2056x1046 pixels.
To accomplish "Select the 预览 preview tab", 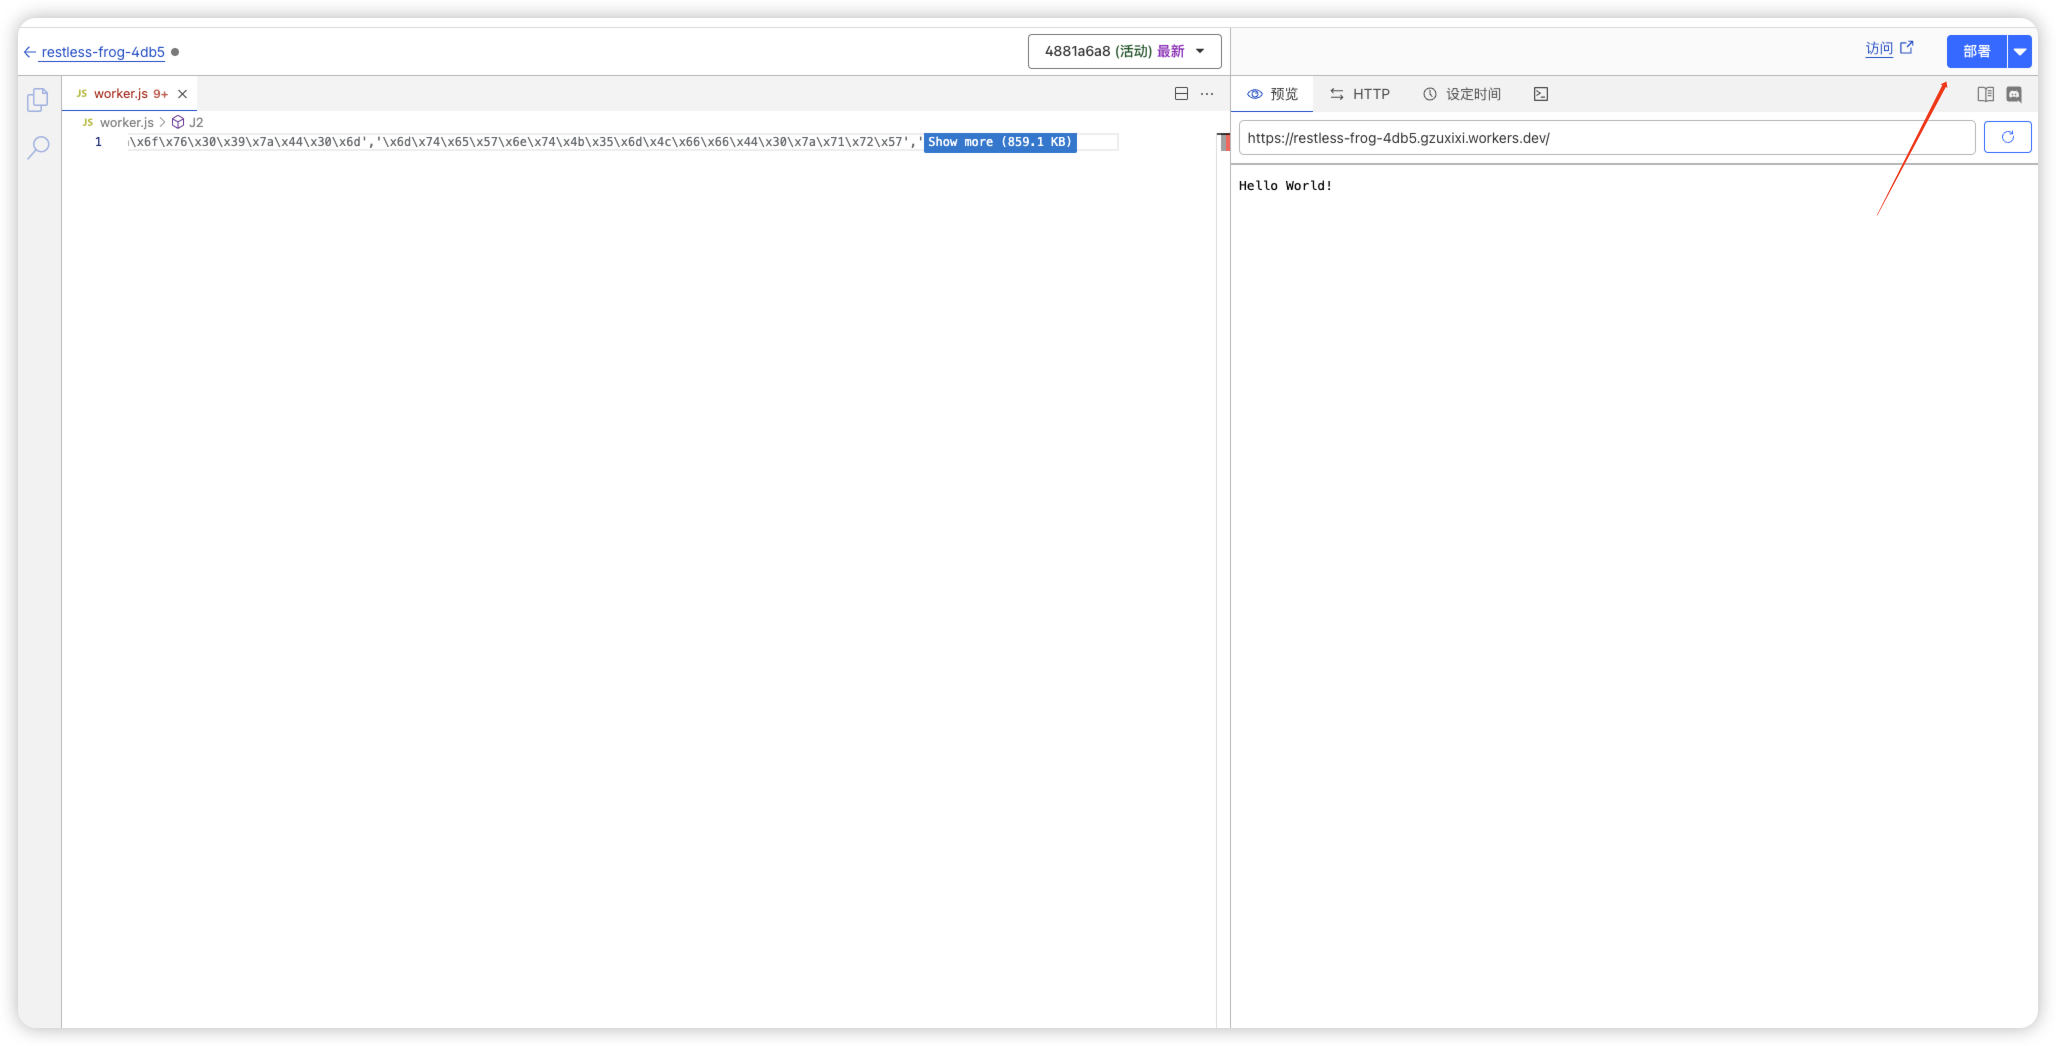I will [1272, 94].
